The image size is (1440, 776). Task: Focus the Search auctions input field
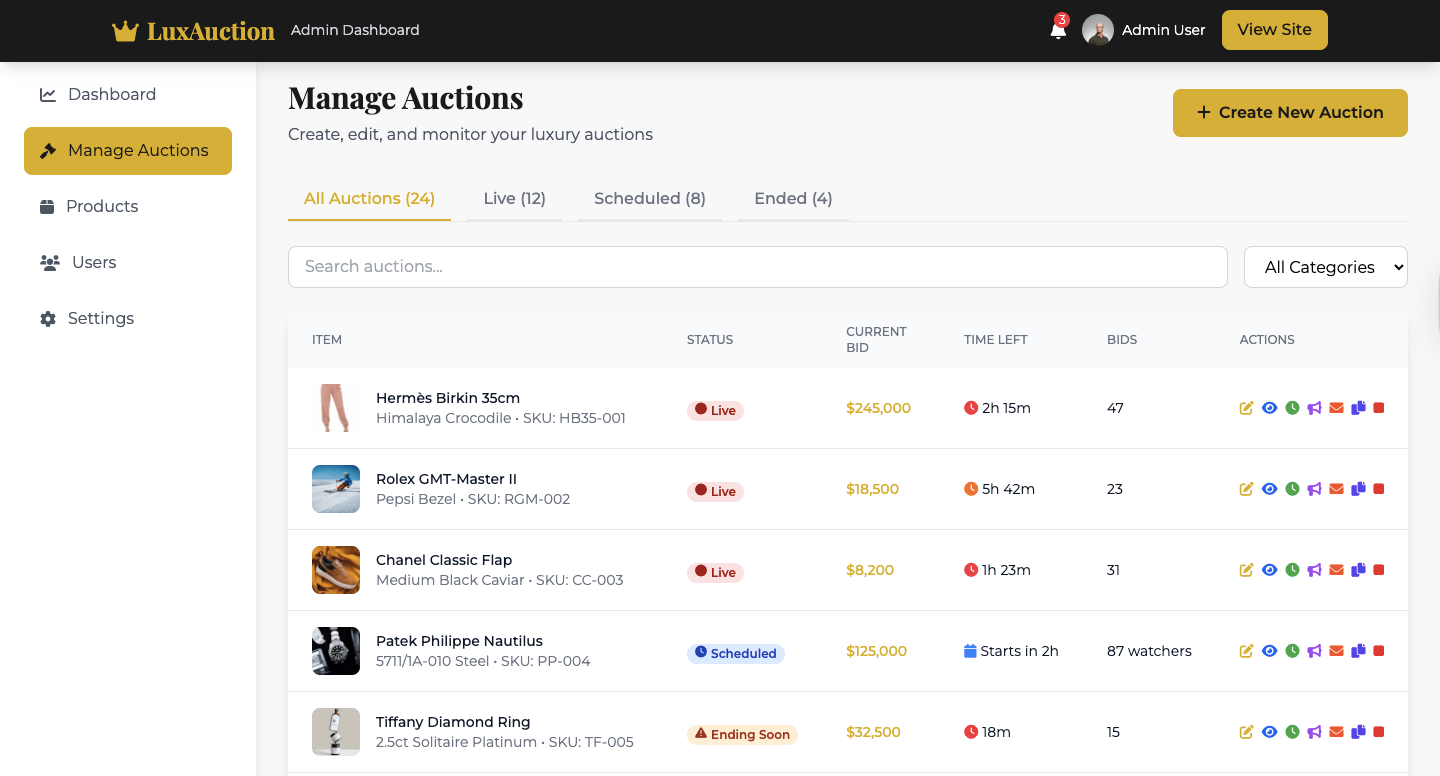(757, 267)
